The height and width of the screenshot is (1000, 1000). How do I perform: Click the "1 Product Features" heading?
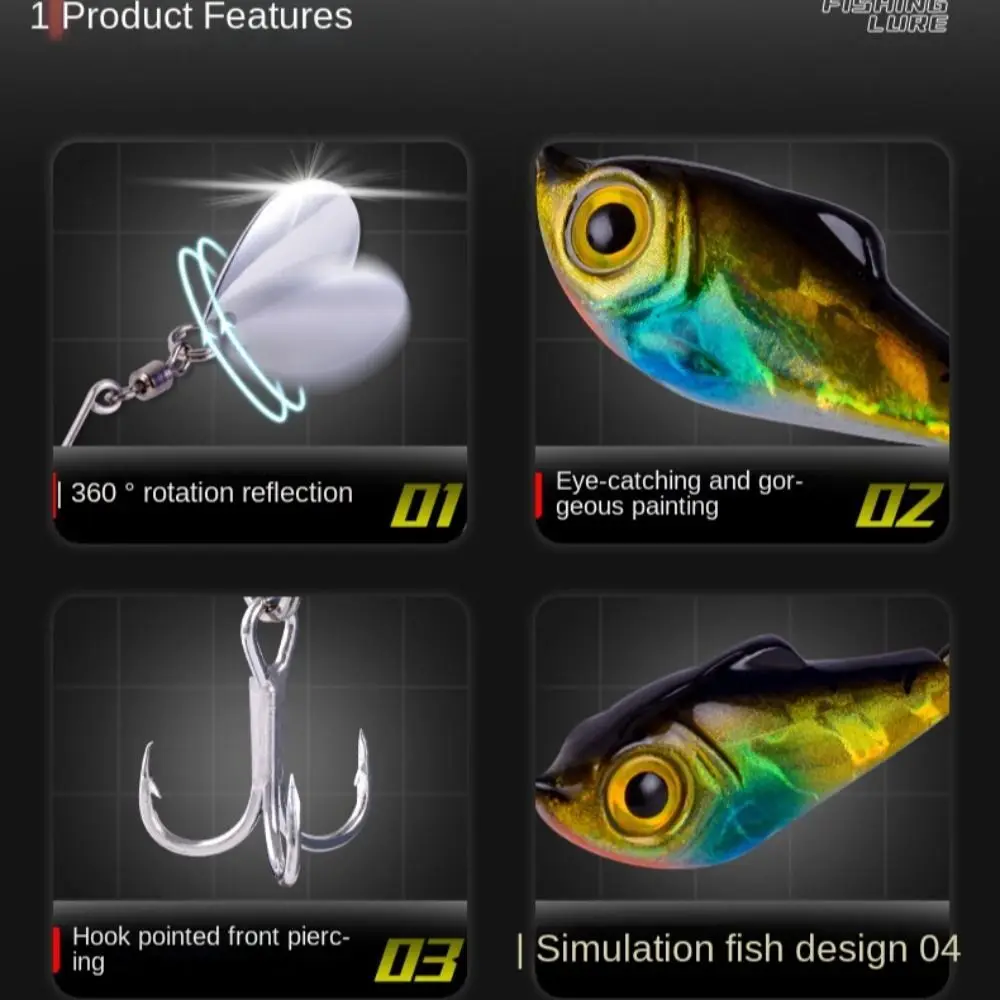point(191,16)
